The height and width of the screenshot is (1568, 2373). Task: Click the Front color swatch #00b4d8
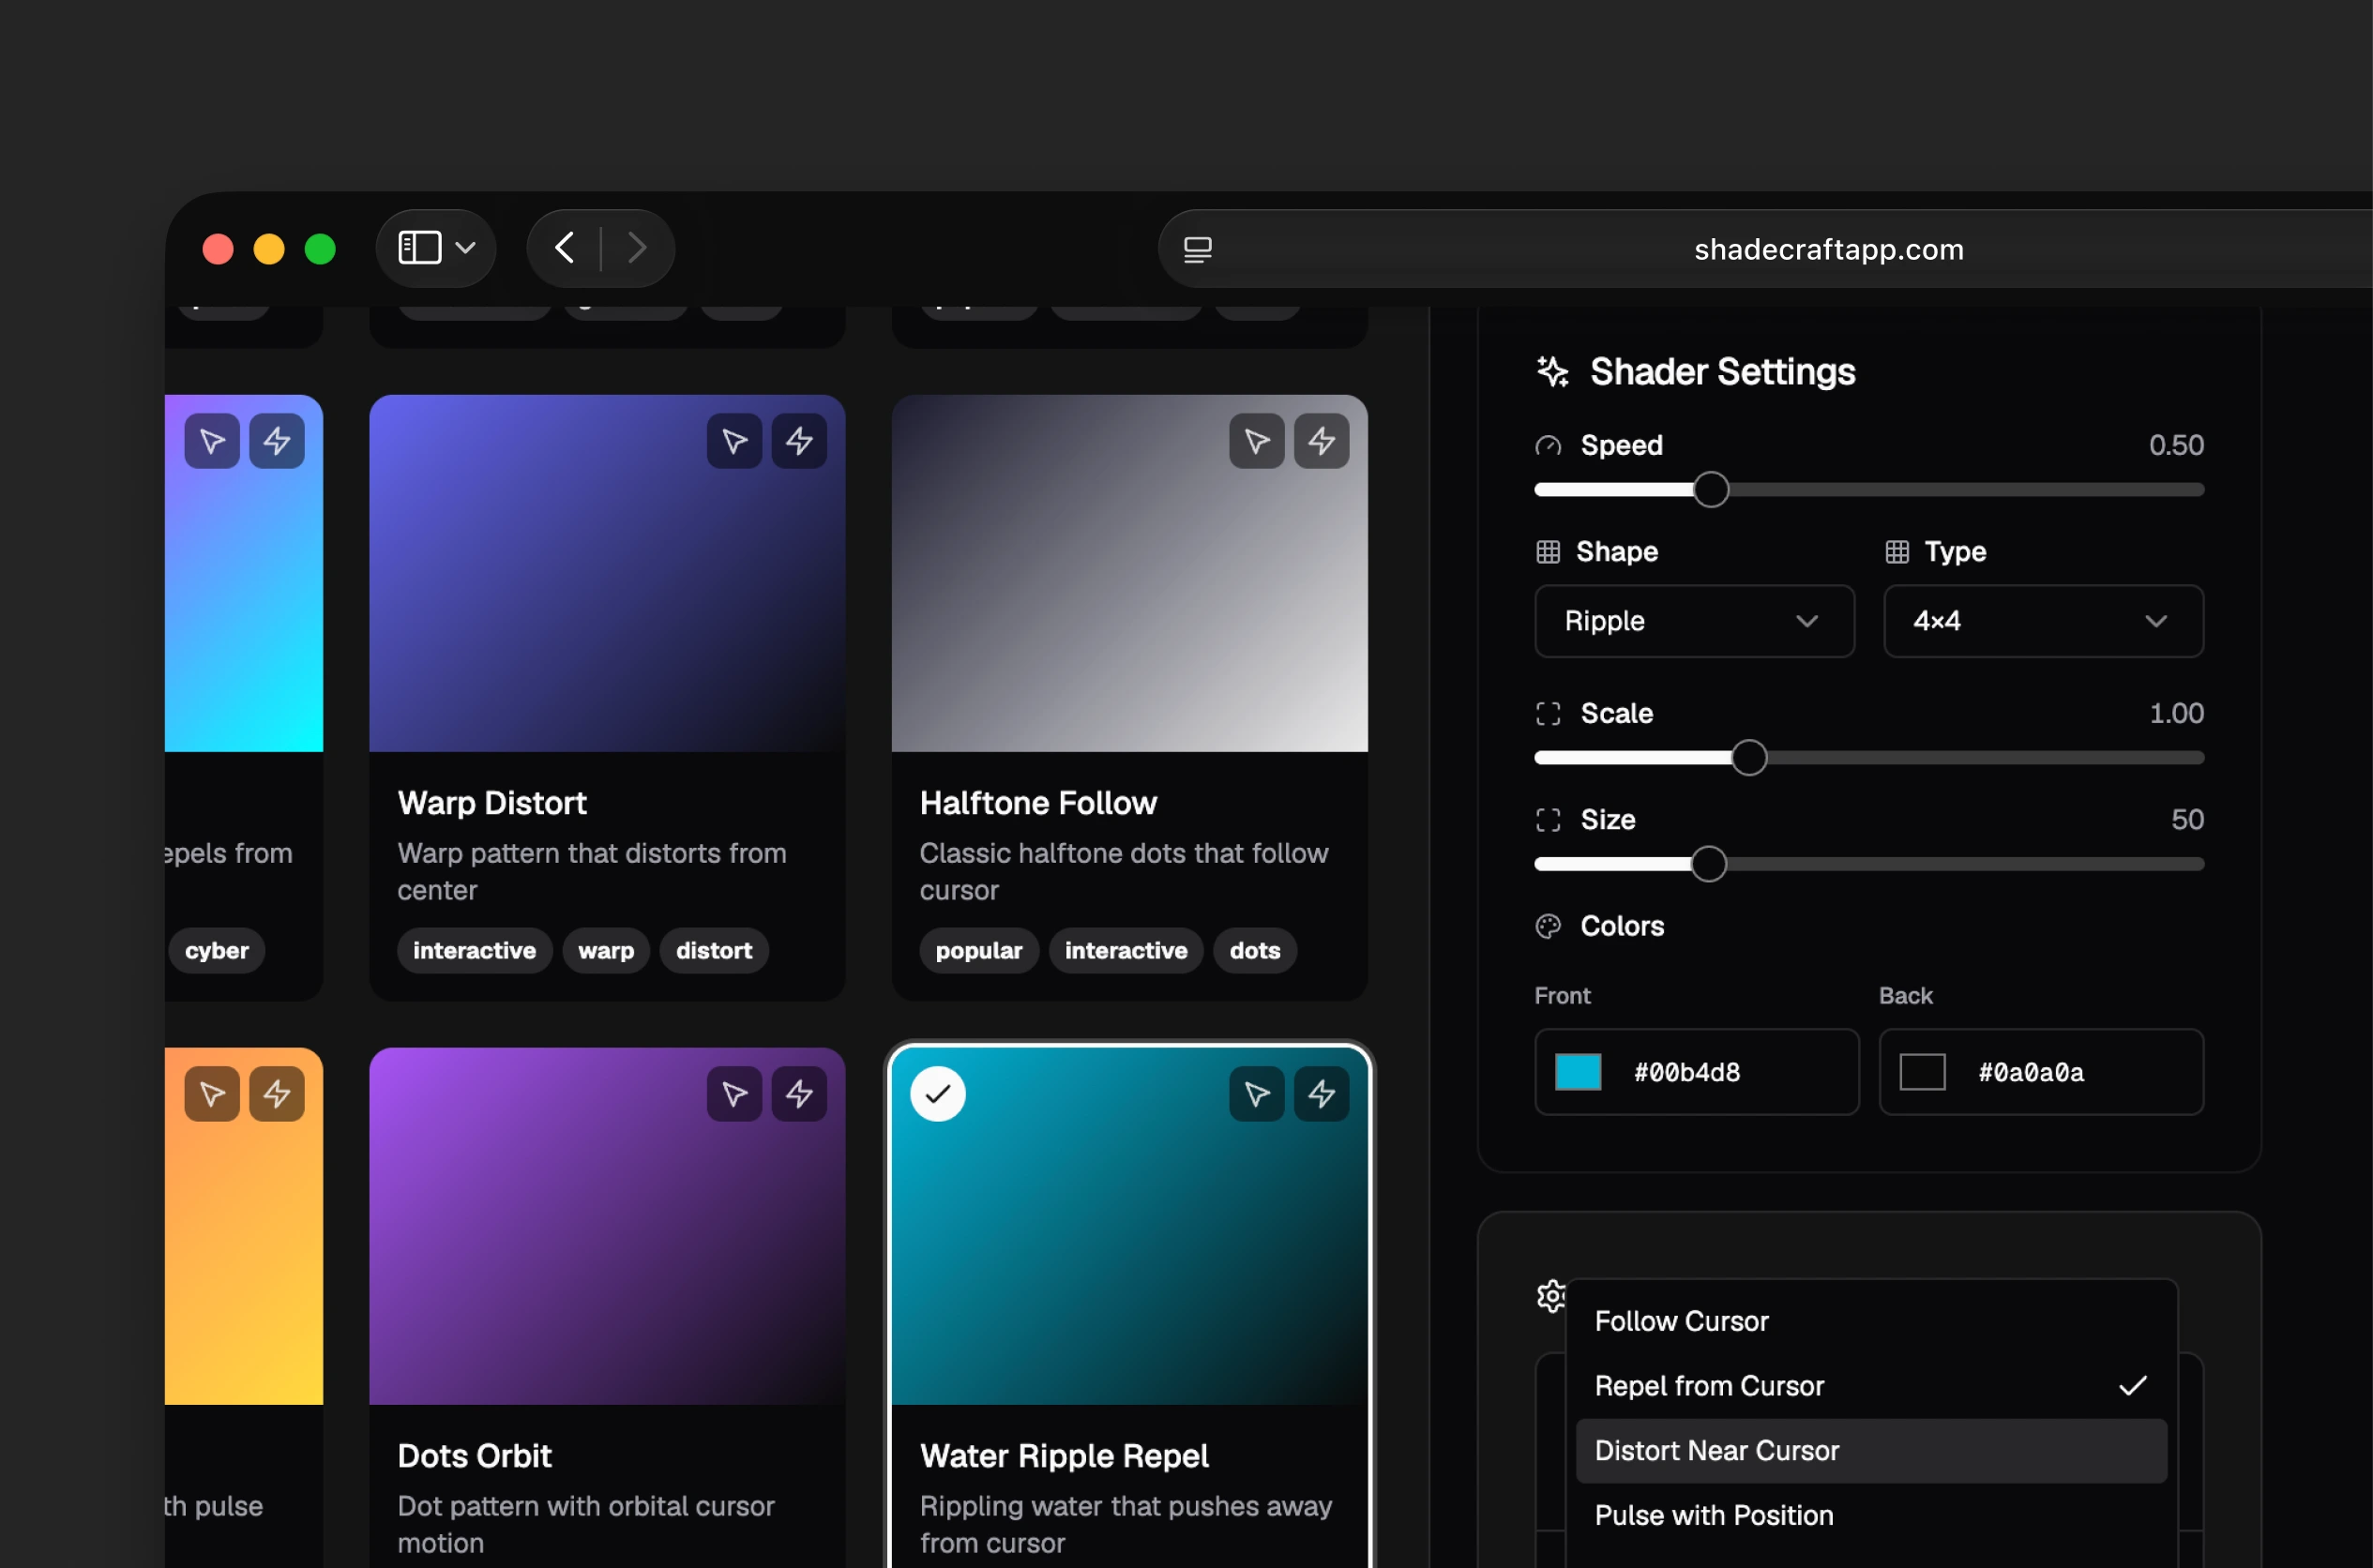(1578, 1071)
